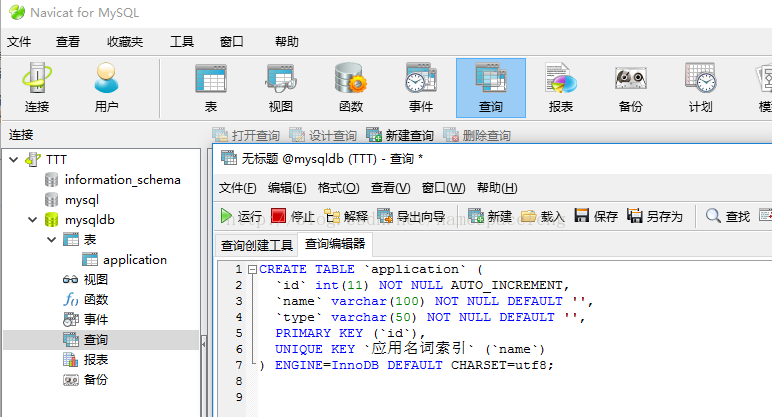Select TTT connection in tree
The image size is (772, 417).
pyautogui.click(x=56, y=160)
